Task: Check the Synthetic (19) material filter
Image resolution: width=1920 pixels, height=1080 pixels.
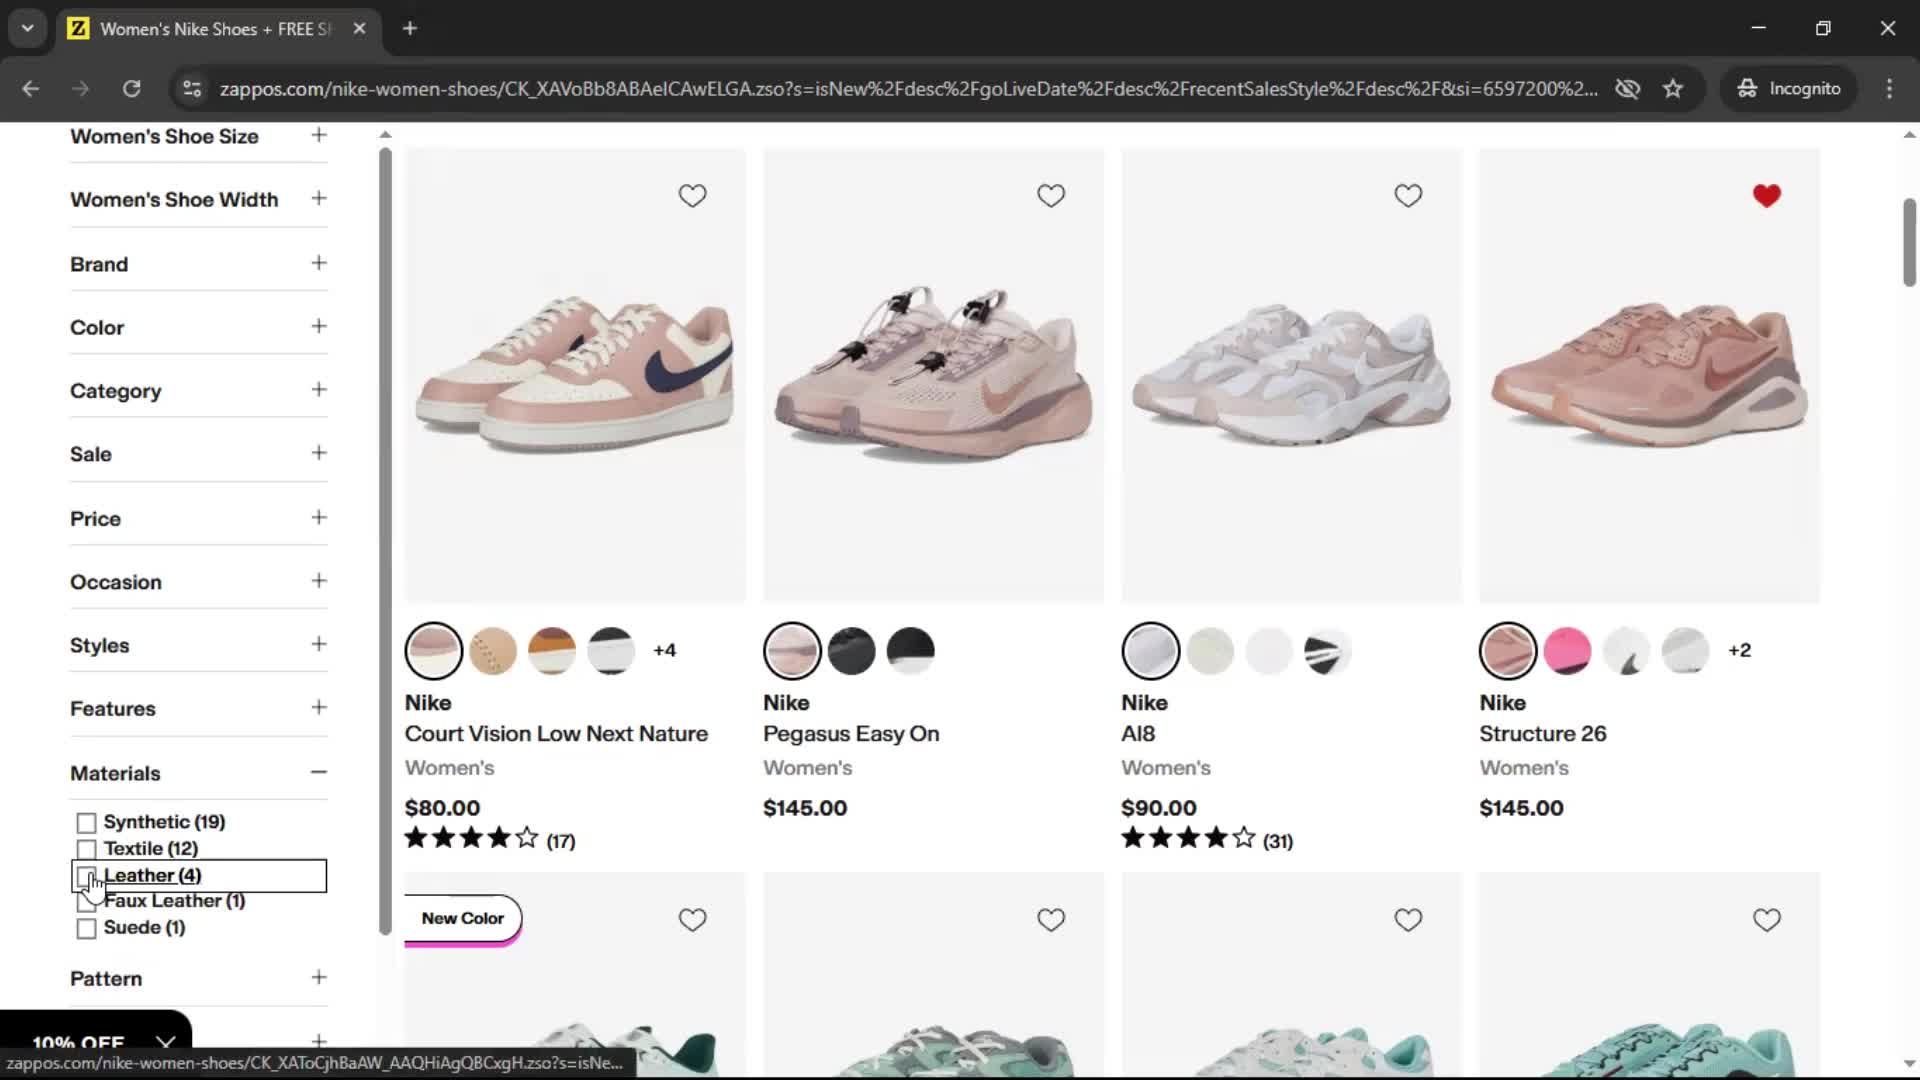Action: pyautogui.click(x=86, y=822)
